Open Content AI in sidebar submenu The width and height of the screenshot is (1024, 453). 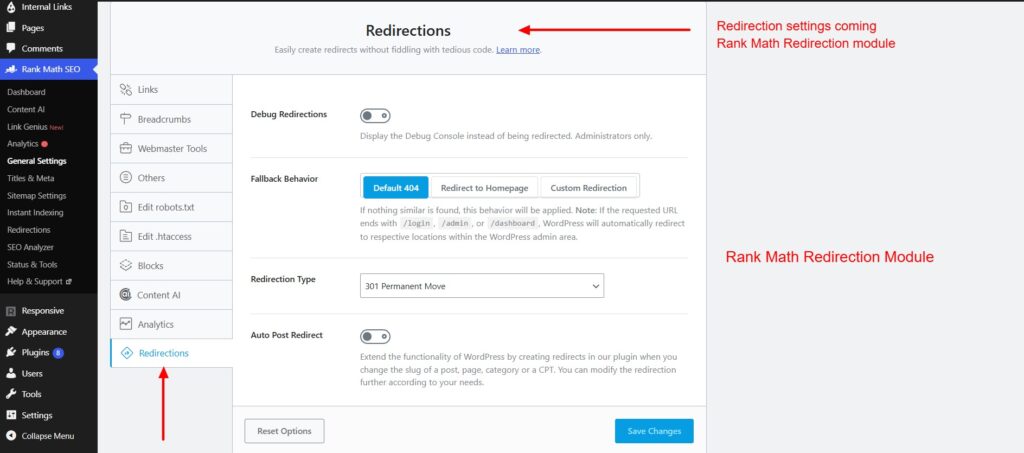(x=26, y=110)
